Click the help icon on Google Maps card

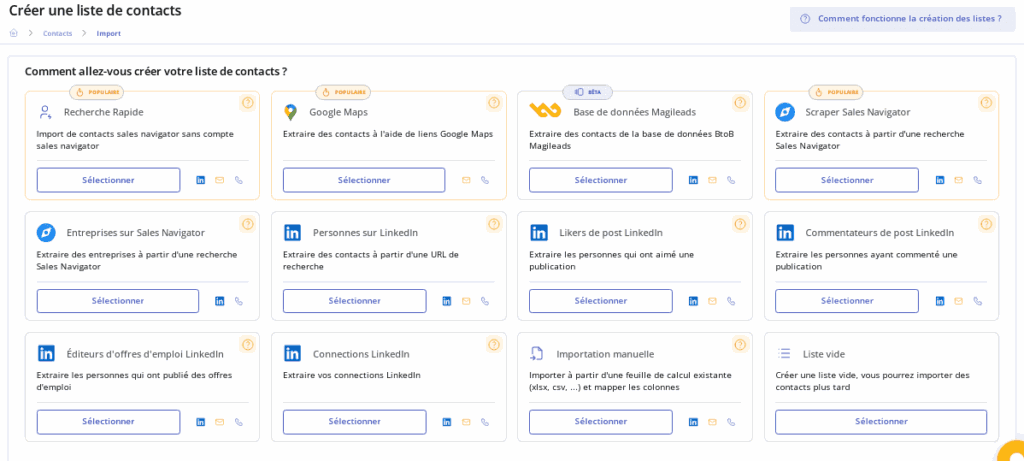493,103
